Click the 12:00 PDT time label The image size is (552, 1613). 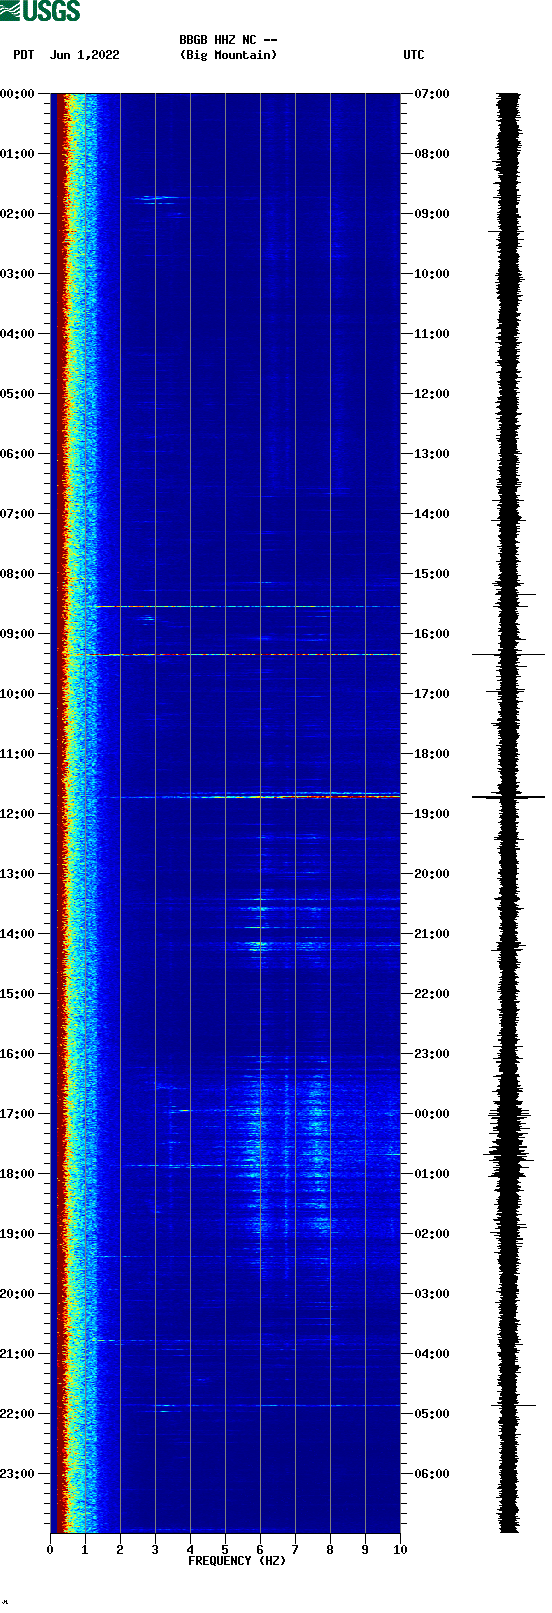[18, 814]
